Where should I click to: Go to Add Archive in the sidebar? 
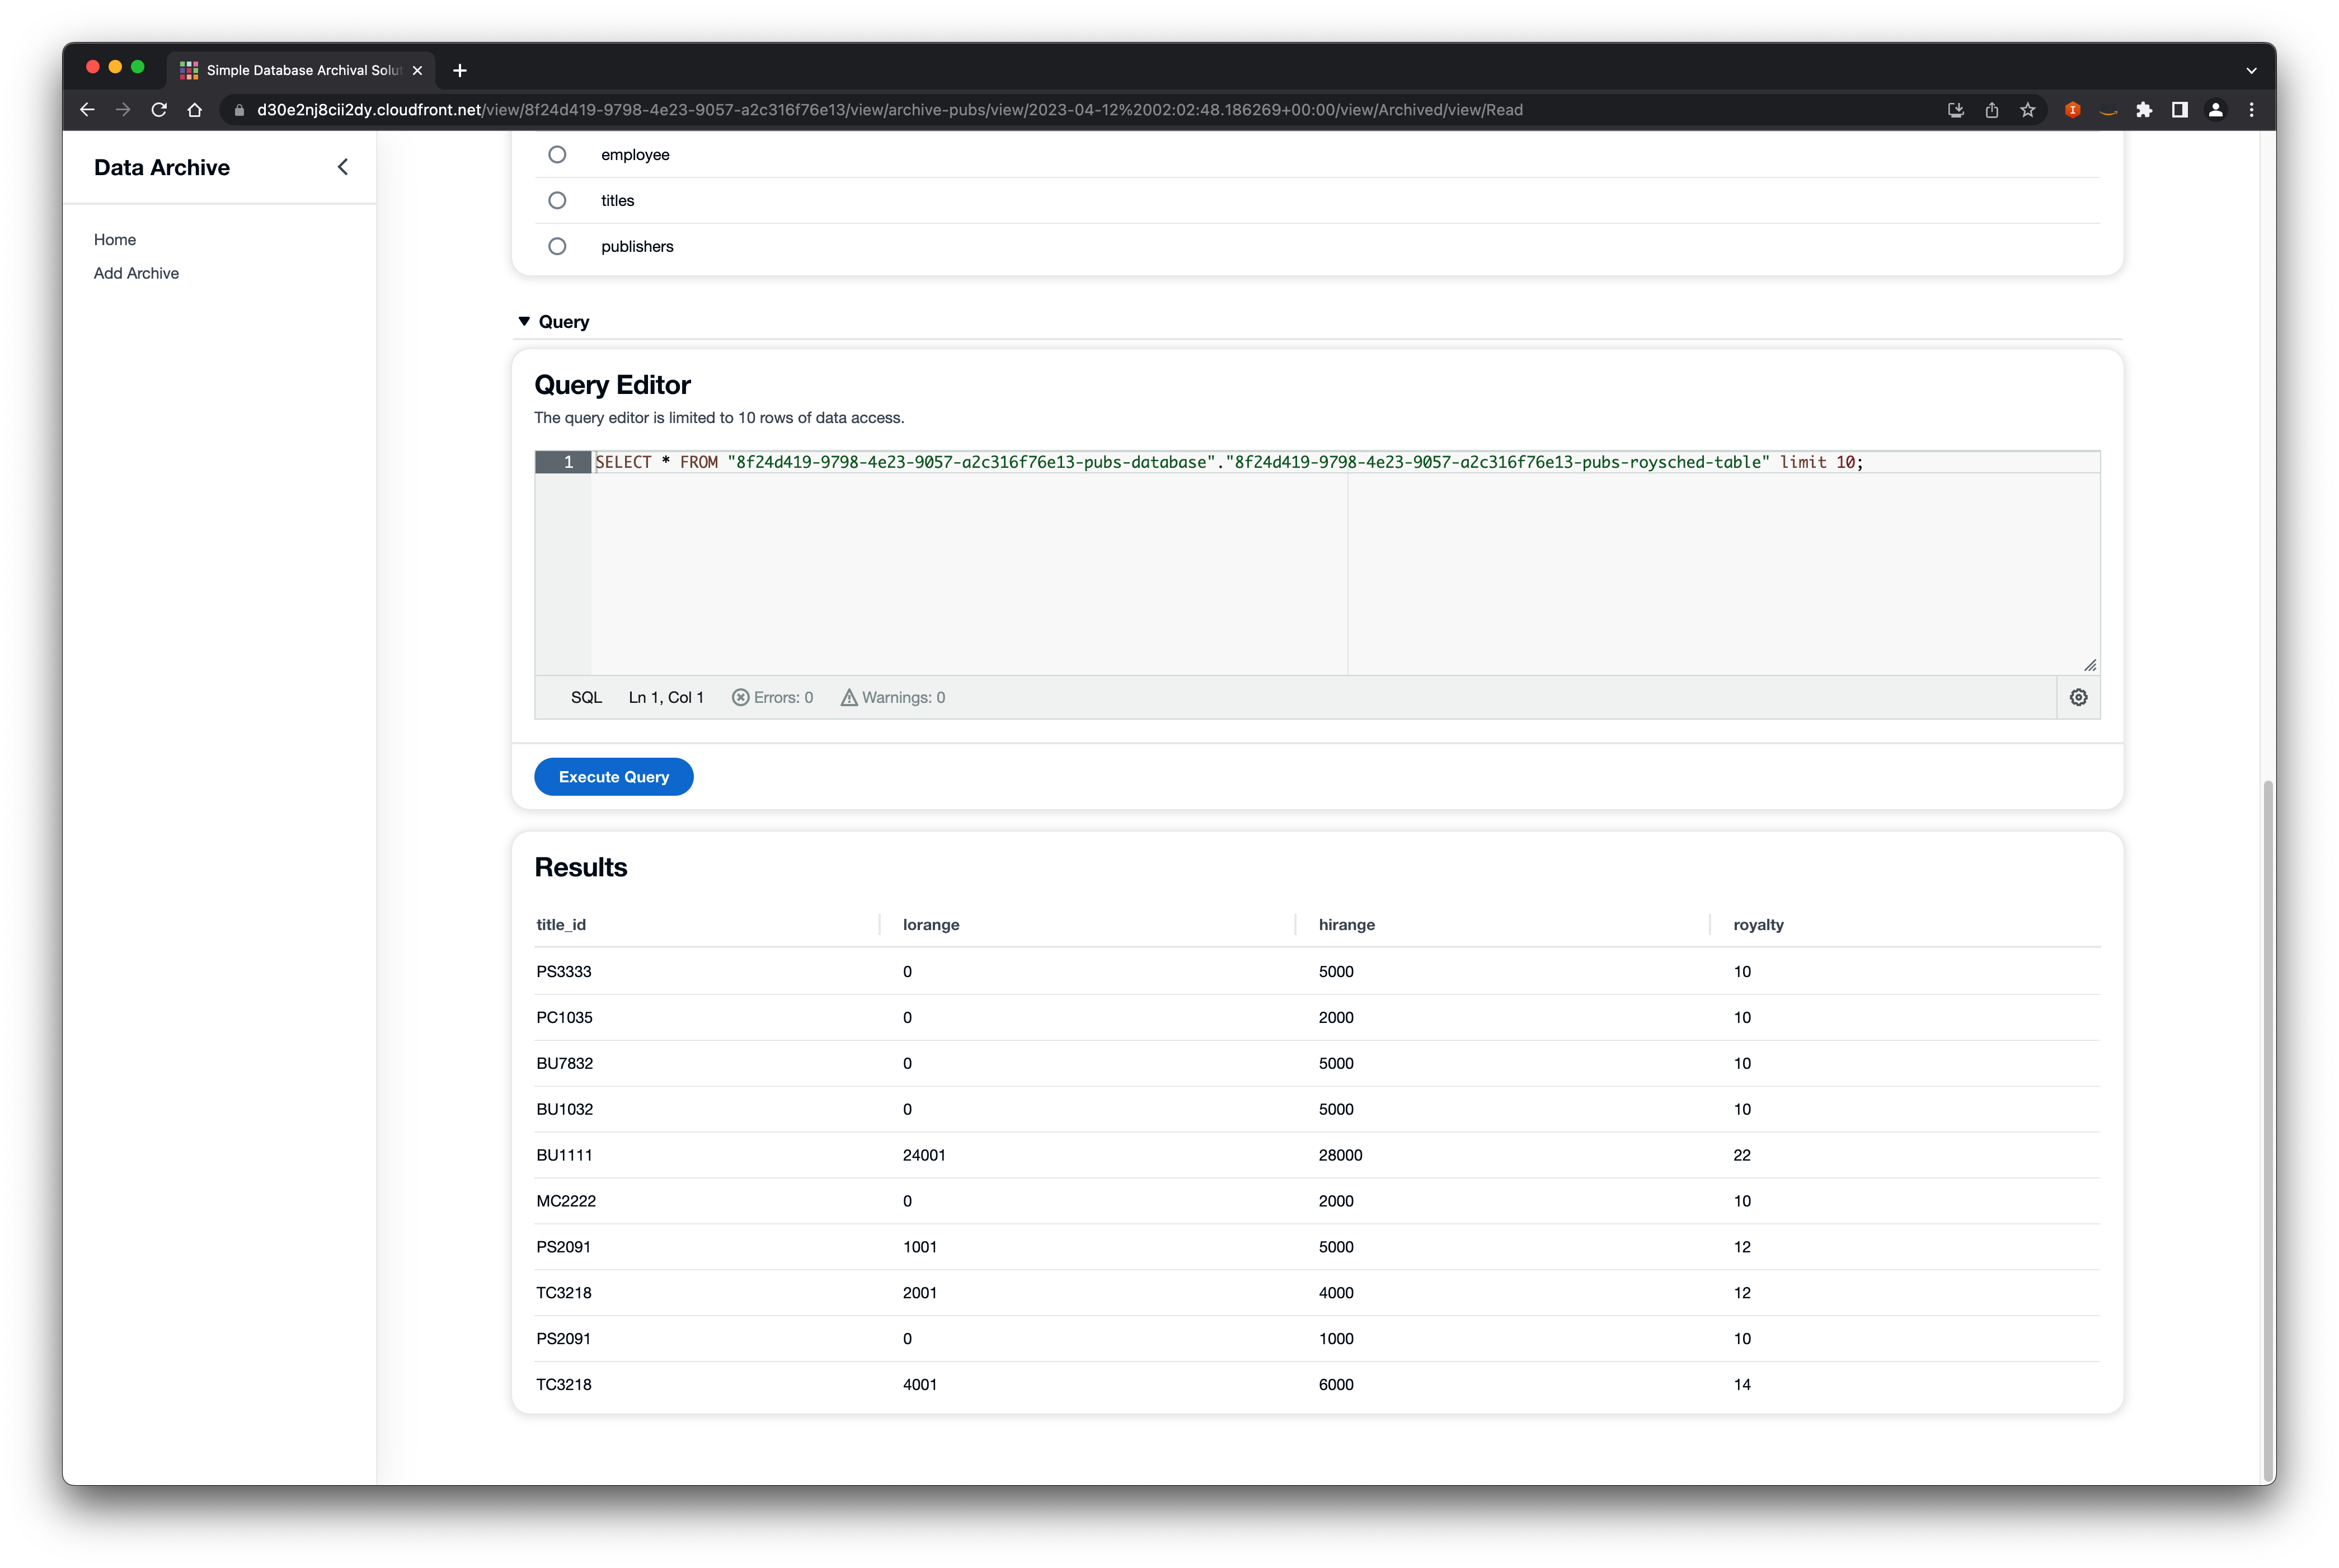(x=136, y=273)
